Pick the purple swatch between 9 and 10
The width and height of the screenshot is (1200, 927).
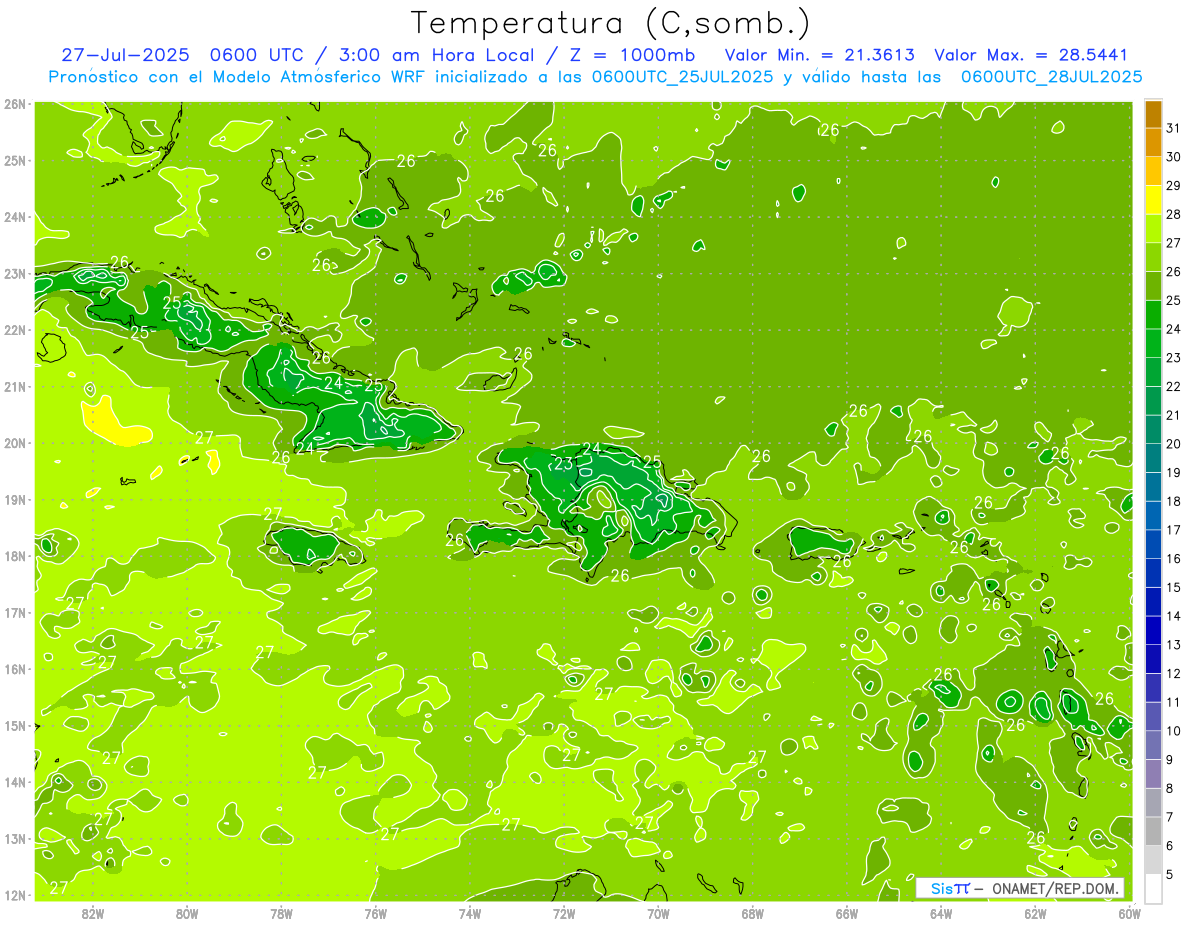coord(1153,745)
